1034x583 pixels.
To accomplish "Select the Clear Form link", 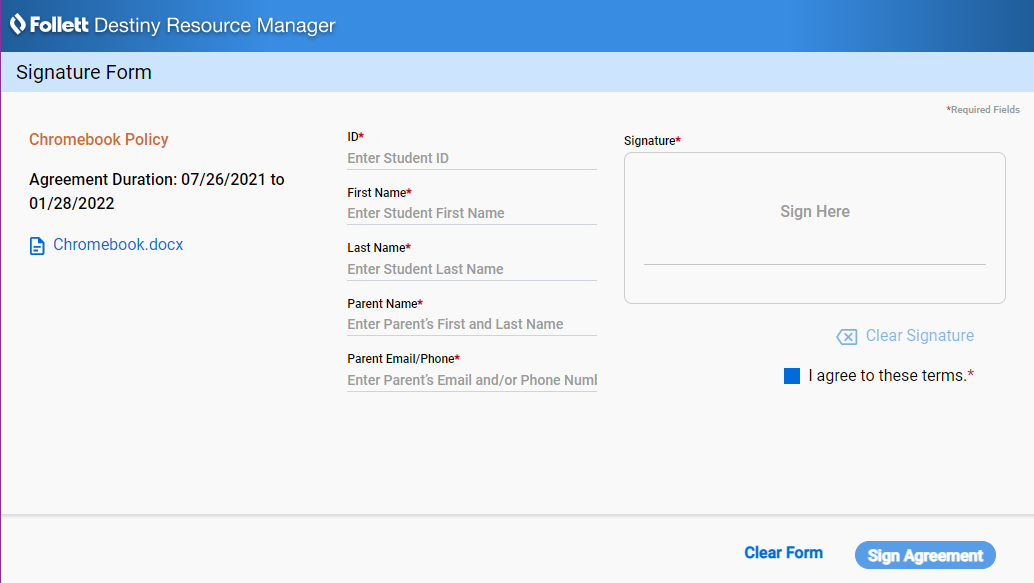I will 783,552.
